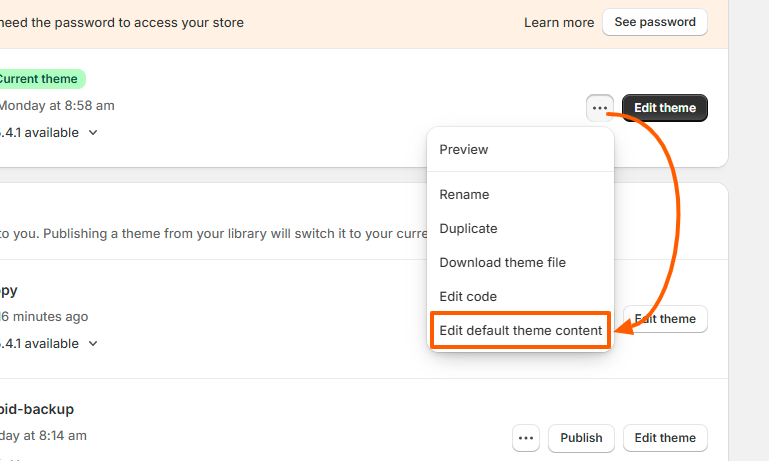Click the dark Edit theme button
769x461 pixels.
[665, 108]
